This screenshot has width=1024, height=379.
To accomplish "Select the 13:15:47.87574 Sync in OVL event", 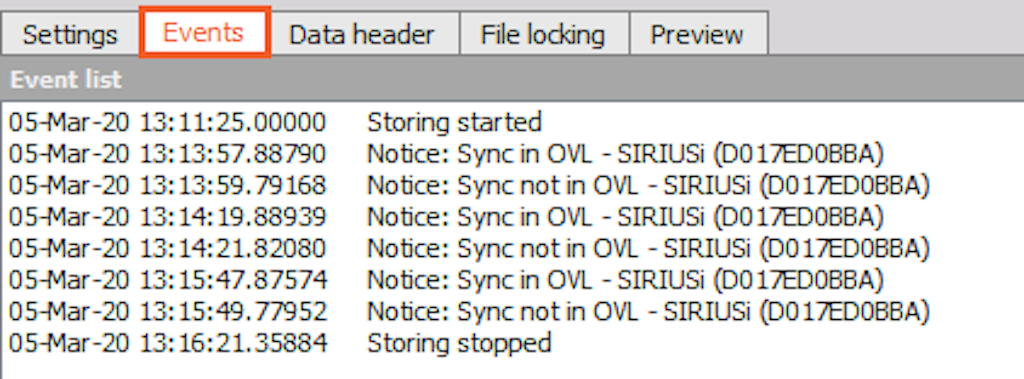I will (512, 280).
